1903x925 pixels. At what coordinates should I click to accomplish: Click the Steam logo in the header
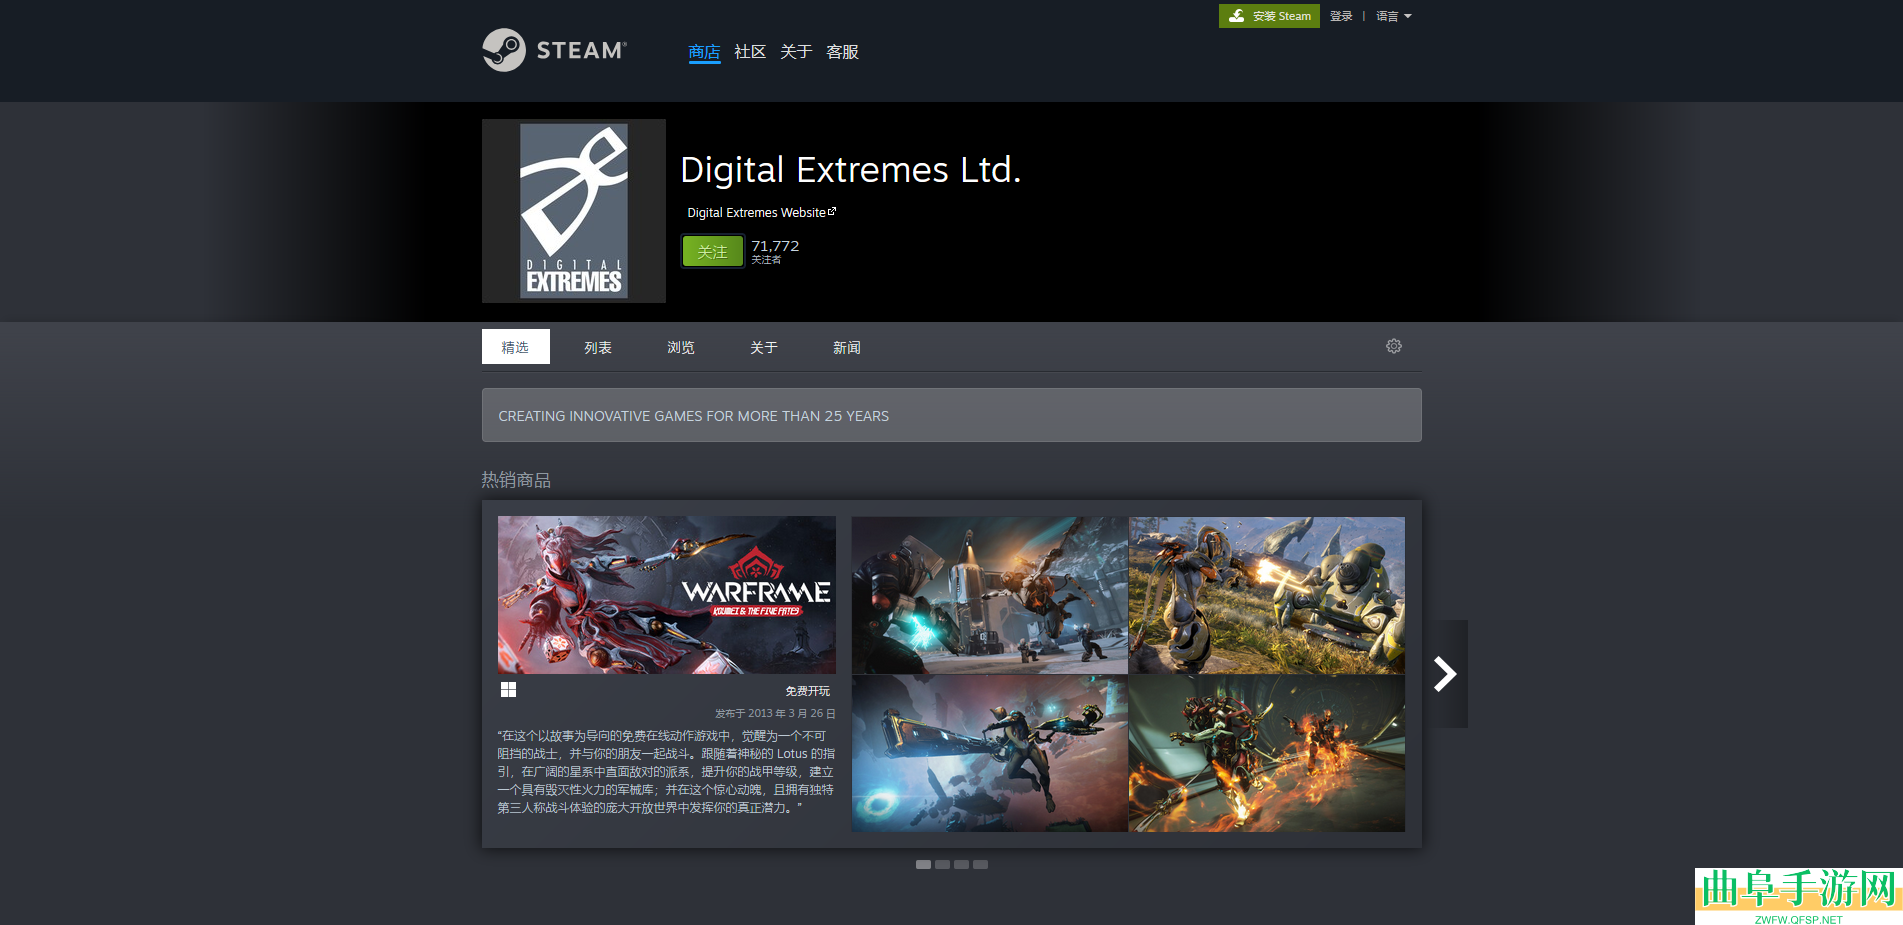(554, 50)
